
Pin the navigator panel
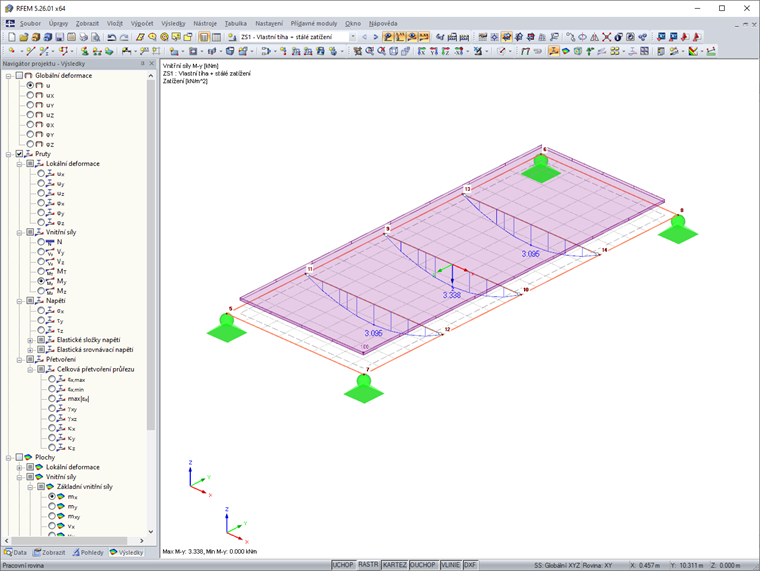coord(142,63)
